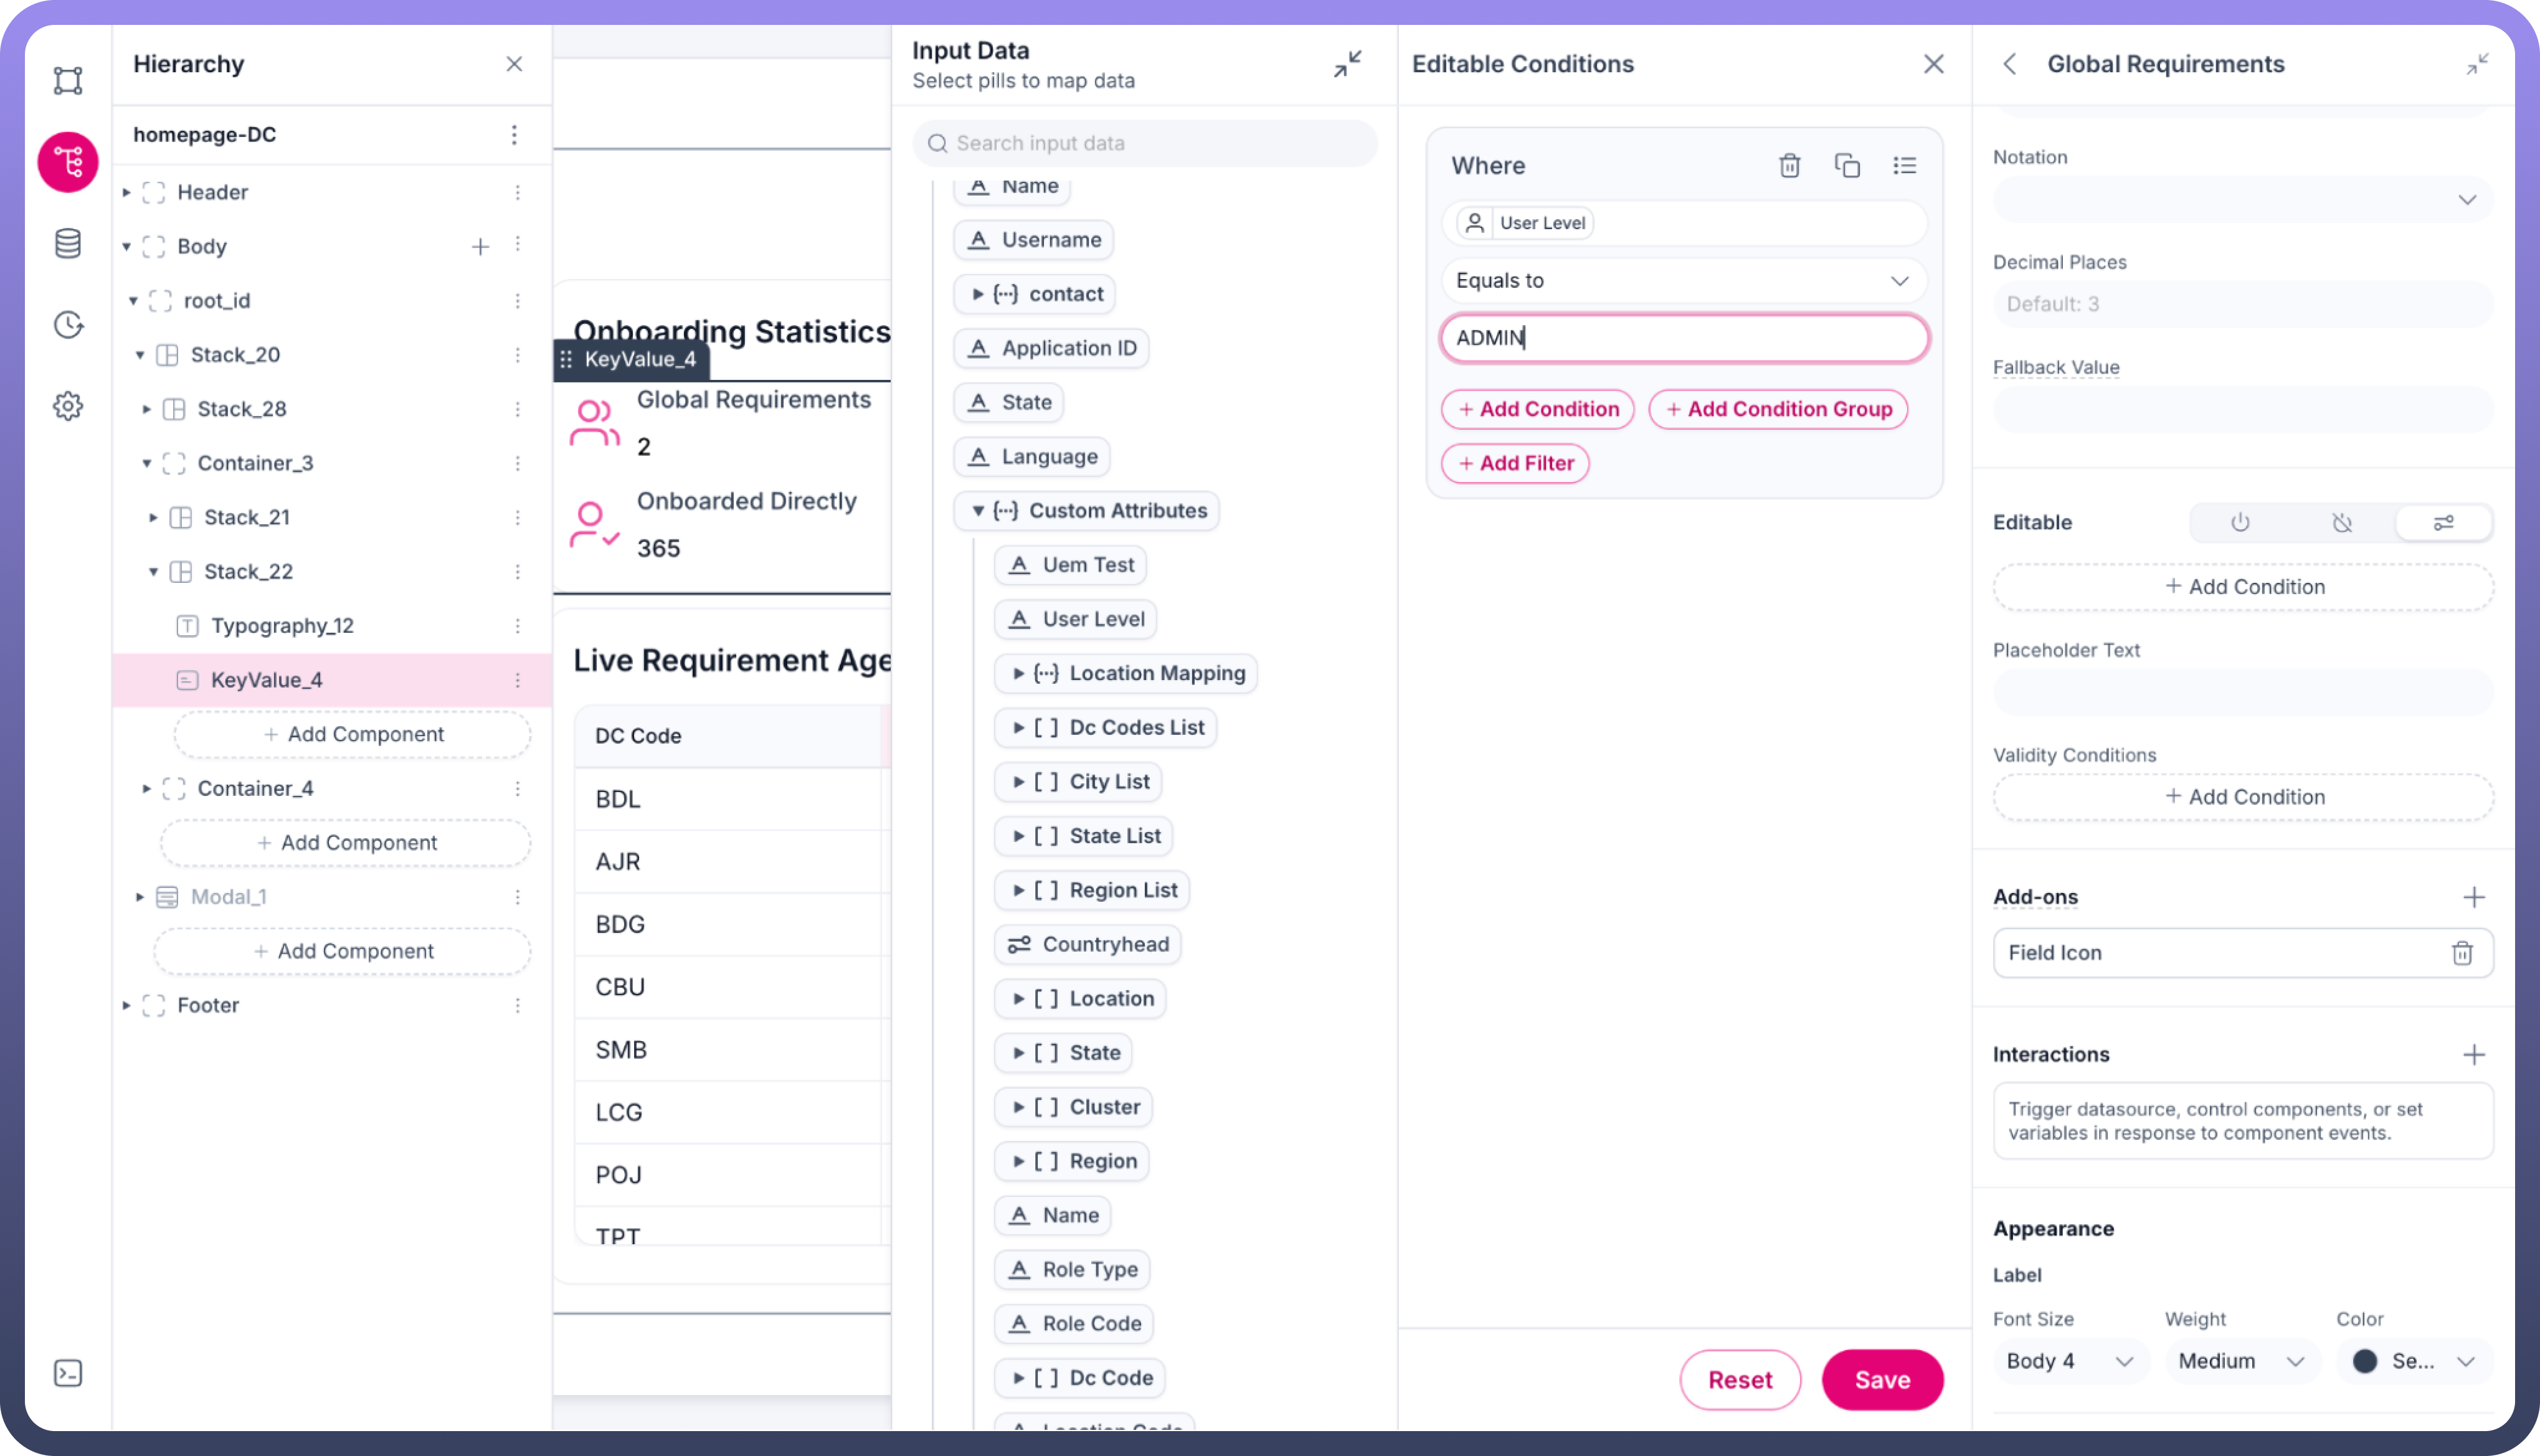Click the delete trash icon in the Where condition
This screenshot has width=2540, height=1456.
click(1789, 165)
